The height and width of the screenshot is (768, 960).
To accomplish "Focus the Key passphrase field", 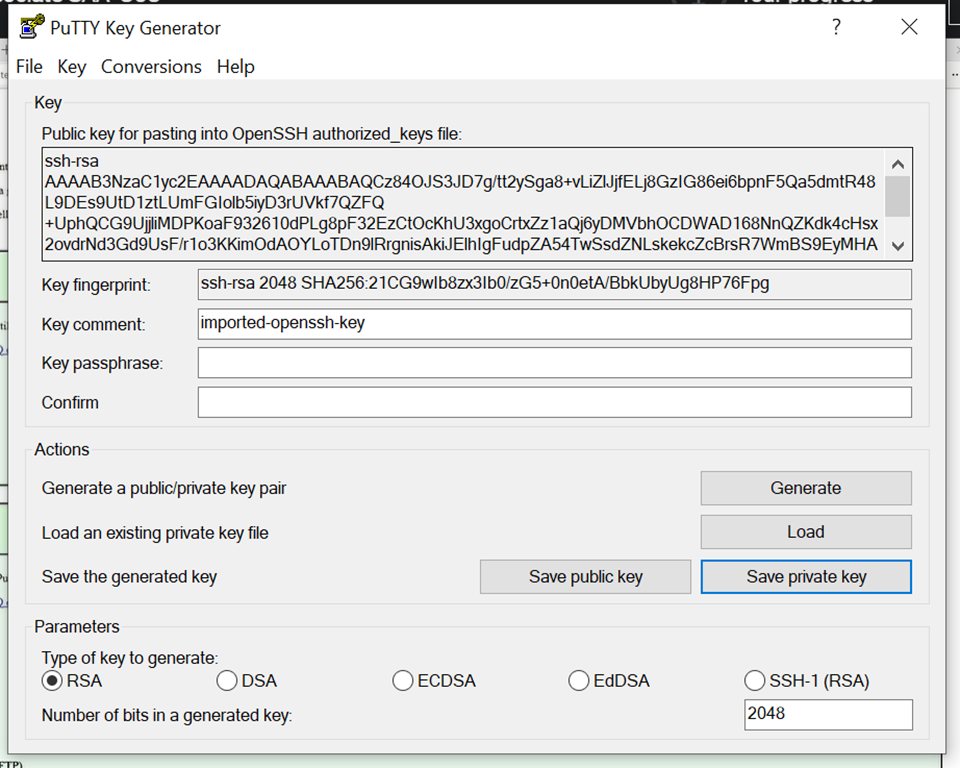I will click(555, 363).
